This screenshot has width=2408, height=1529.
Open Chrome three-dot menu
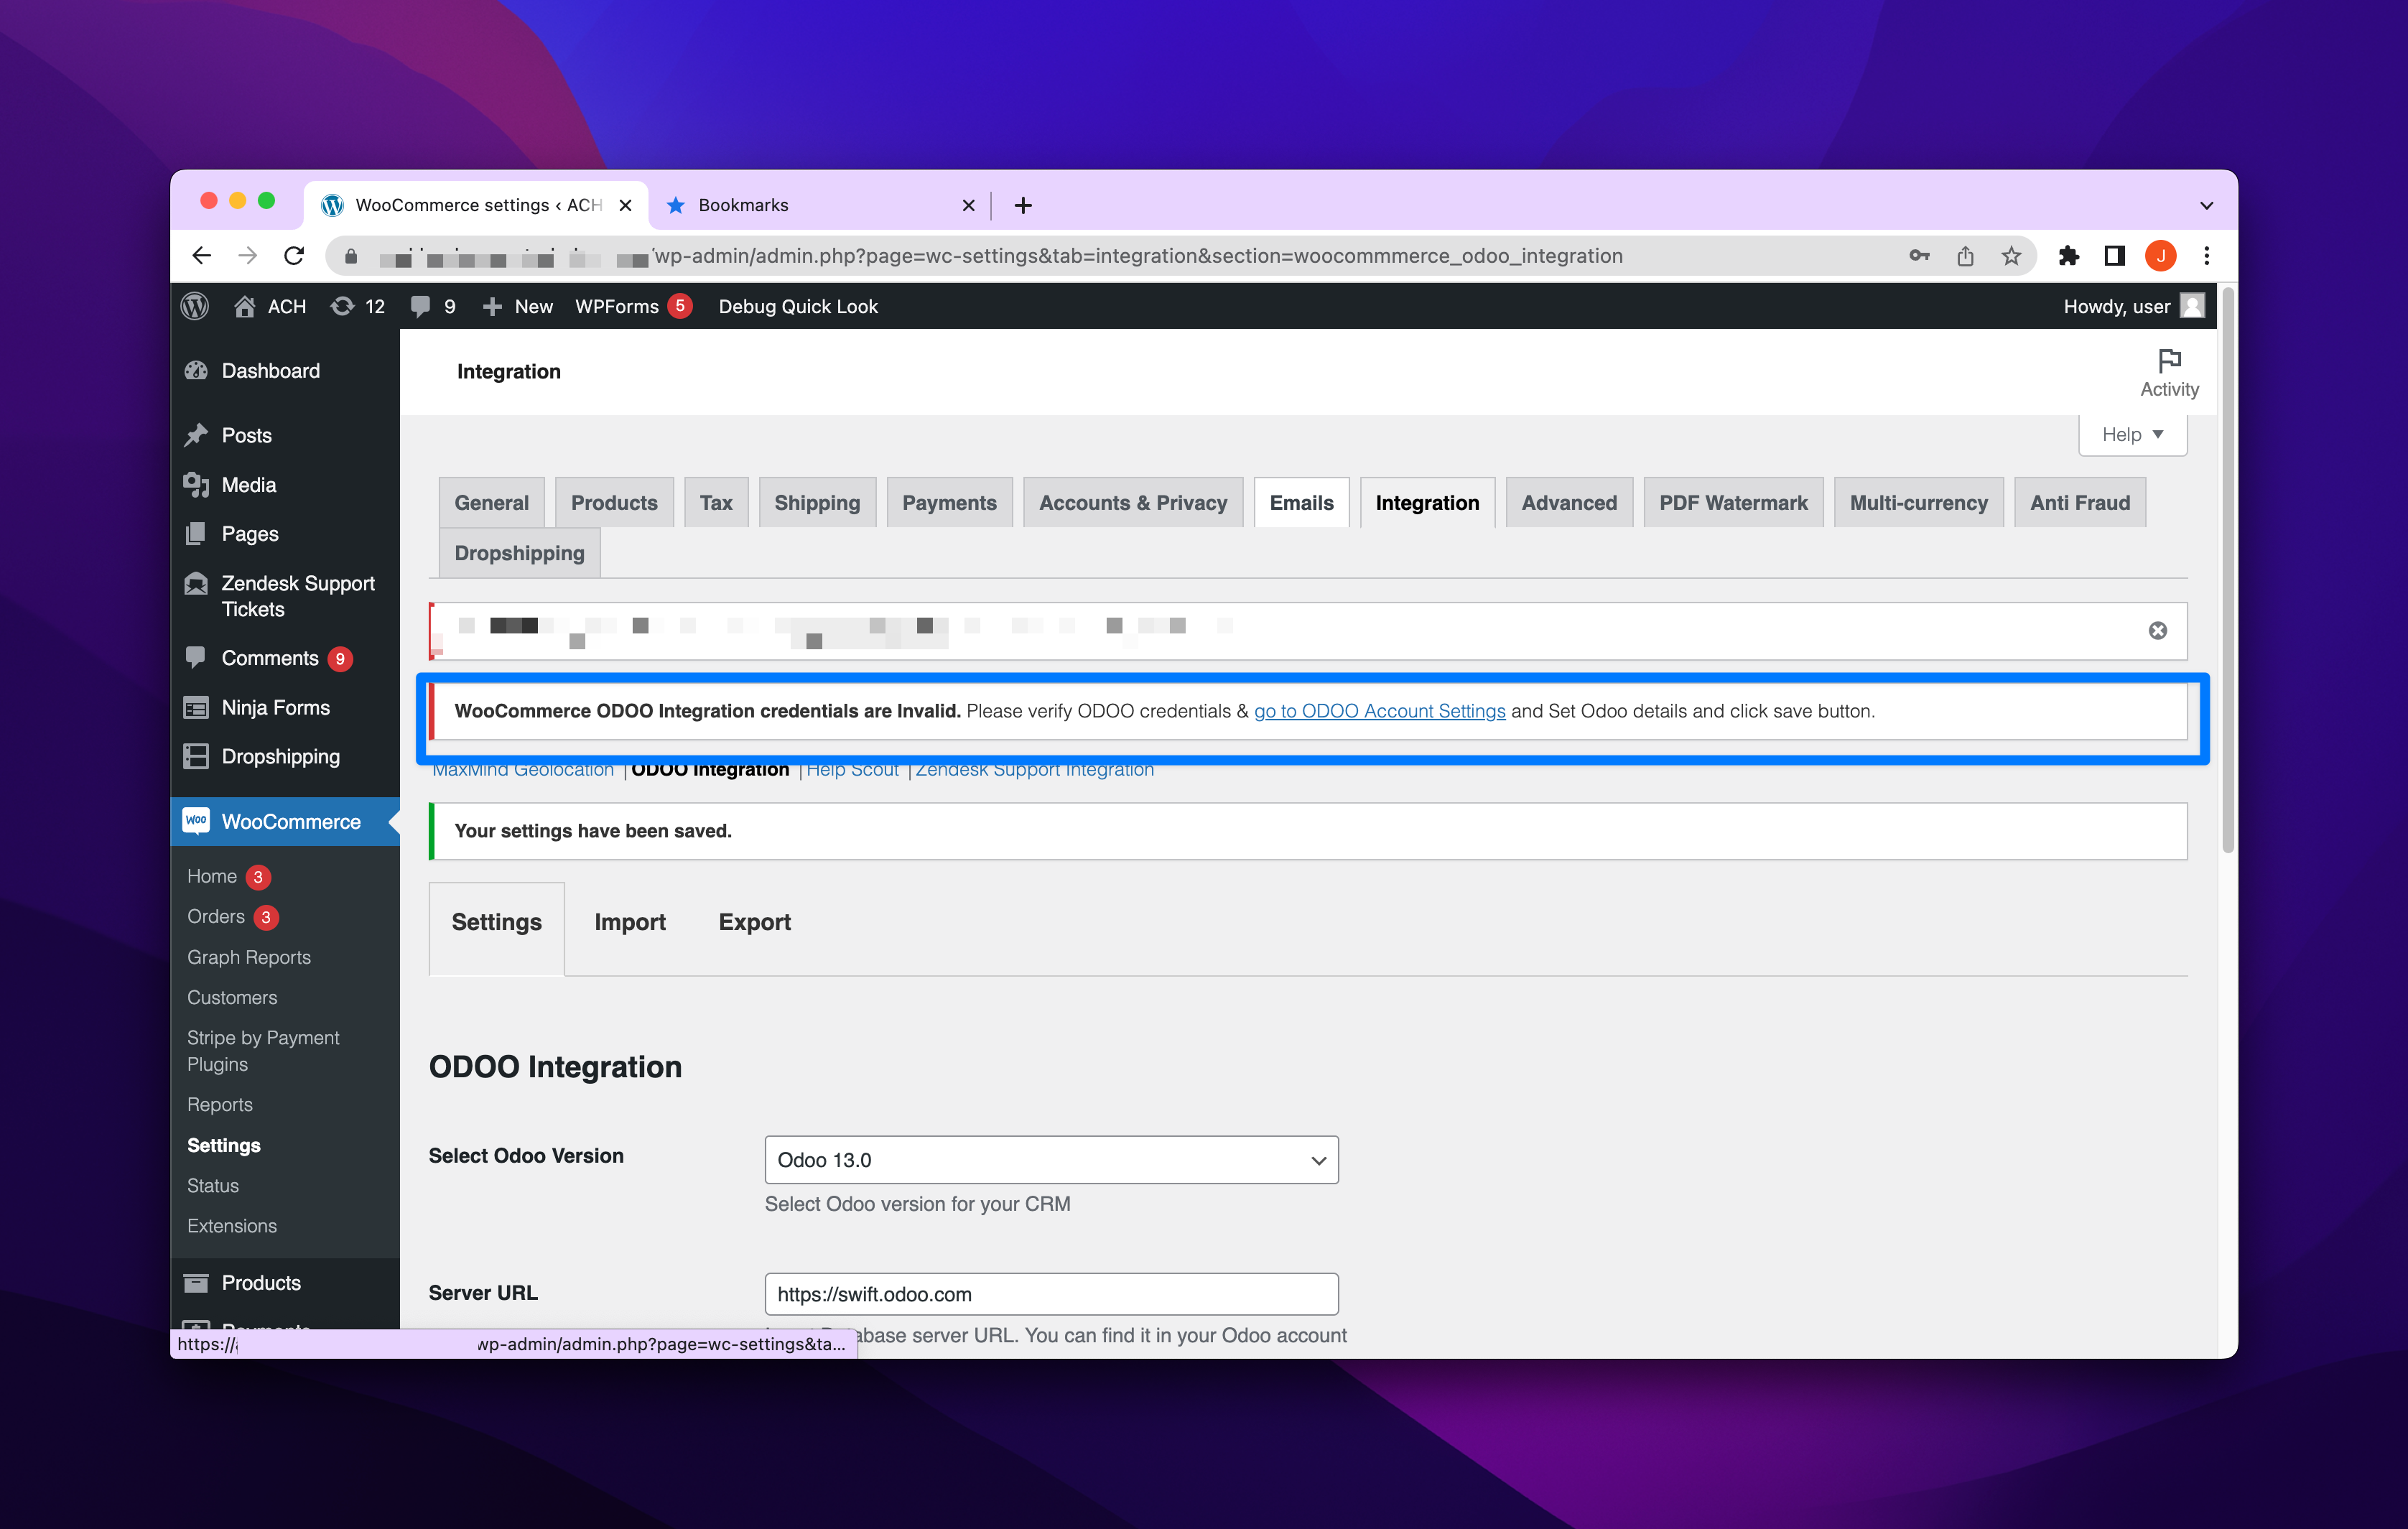click(x=2206, y=256)
